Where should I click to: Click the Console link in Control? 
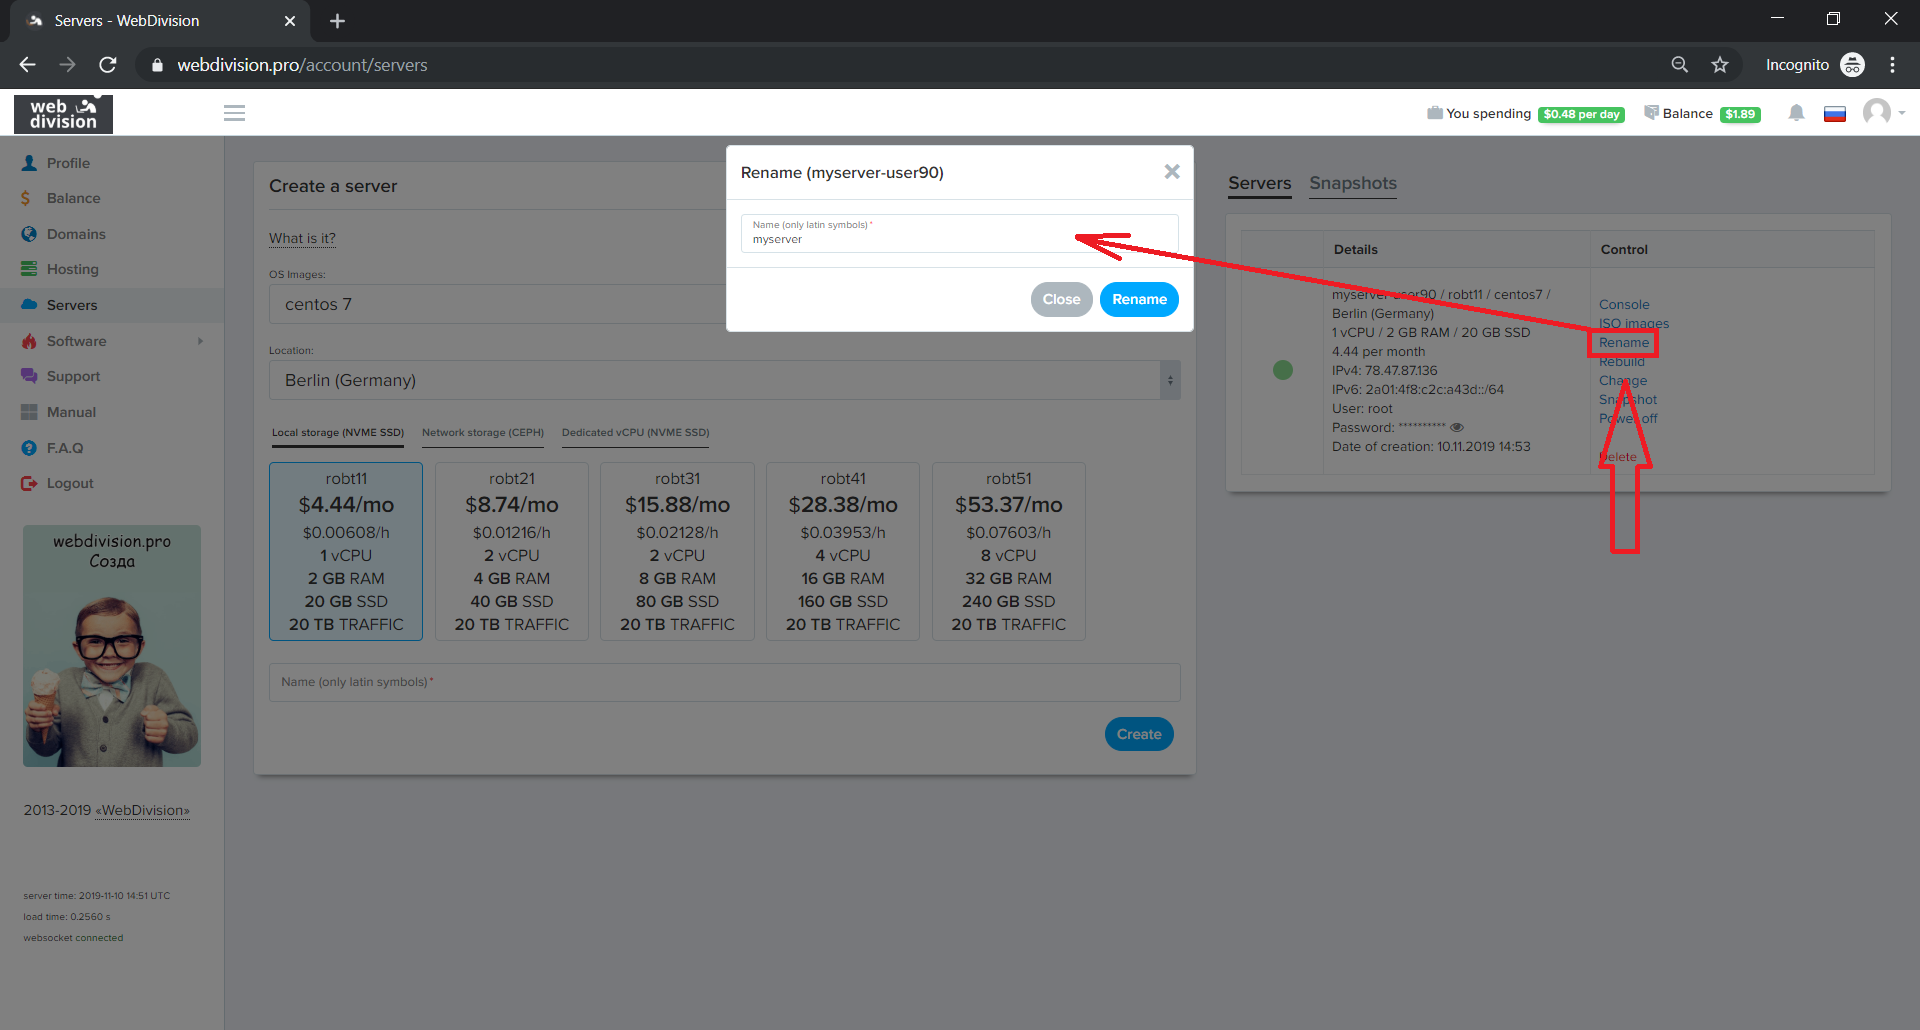[x=1623, y=305]
